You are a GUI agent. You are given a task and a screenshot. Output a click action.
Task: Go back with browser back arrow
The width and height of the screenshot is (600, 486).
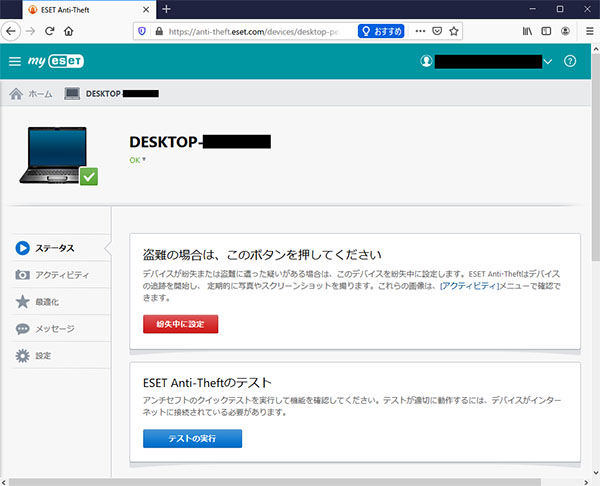coord(11,31)
